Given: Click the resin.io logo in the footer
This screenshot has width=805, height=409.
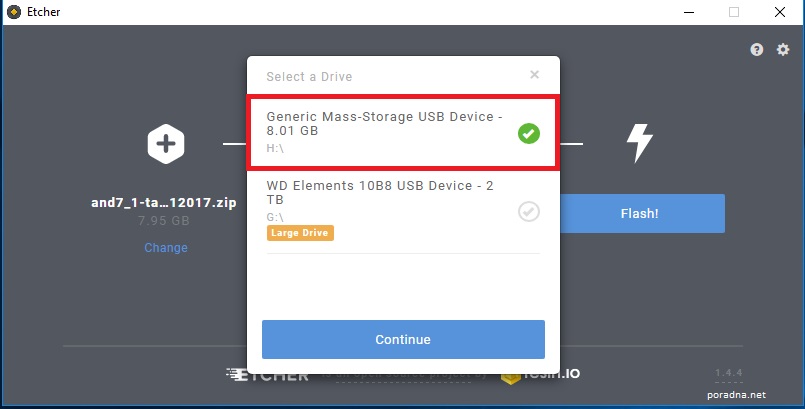Looking at the screenshot, I should tap(552, 374).
